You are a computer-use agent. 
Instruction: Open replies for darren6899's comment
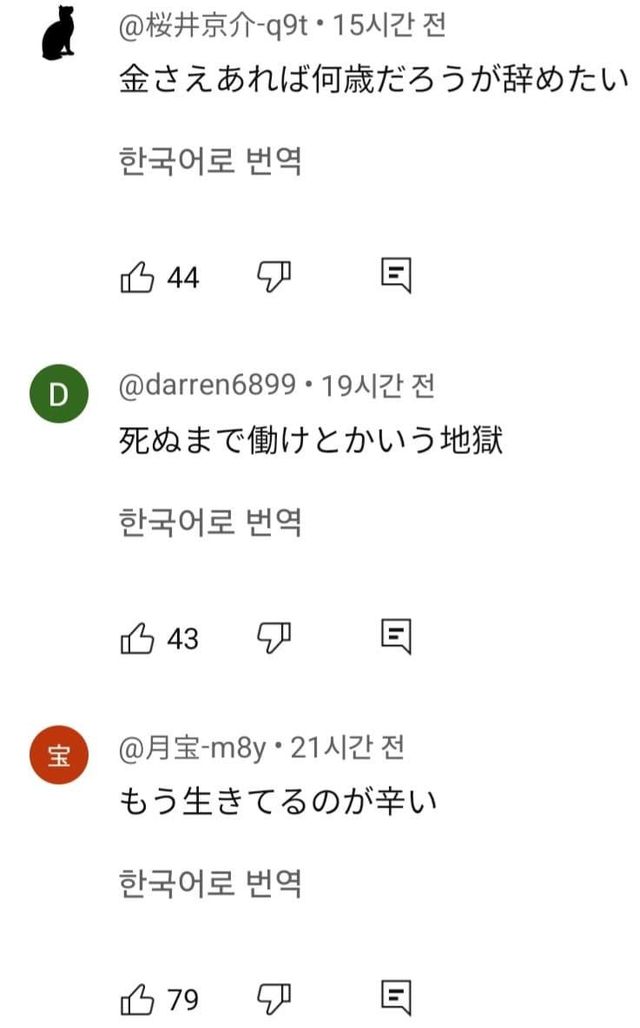coord(397,636)
